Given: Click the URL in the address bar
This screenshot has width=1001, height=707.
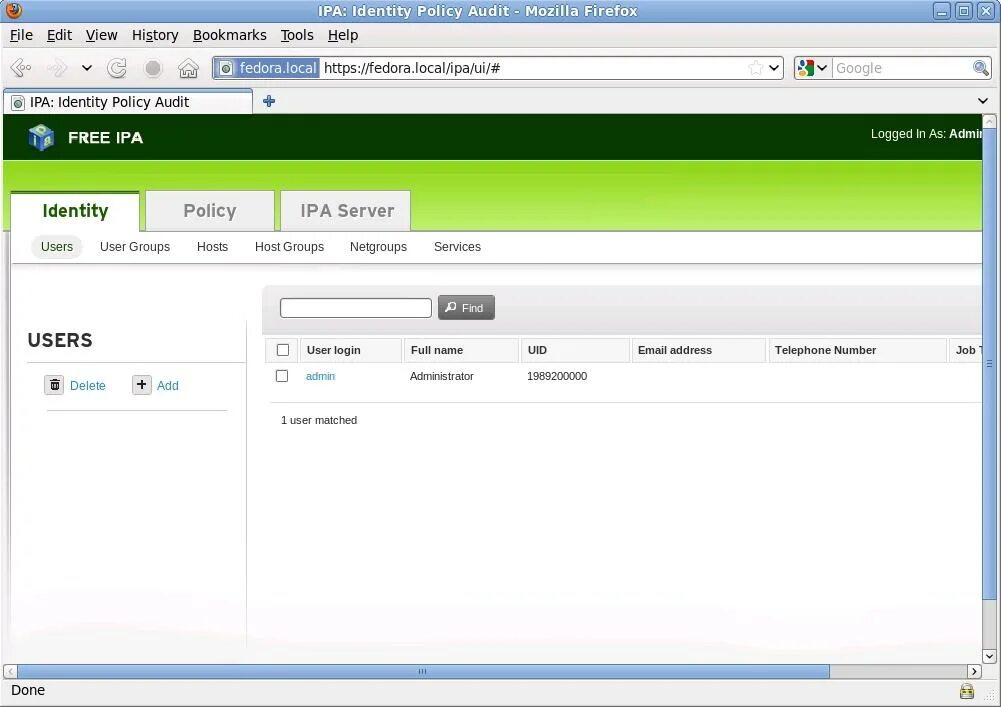Looking at the screenshot, I should 412,68.
